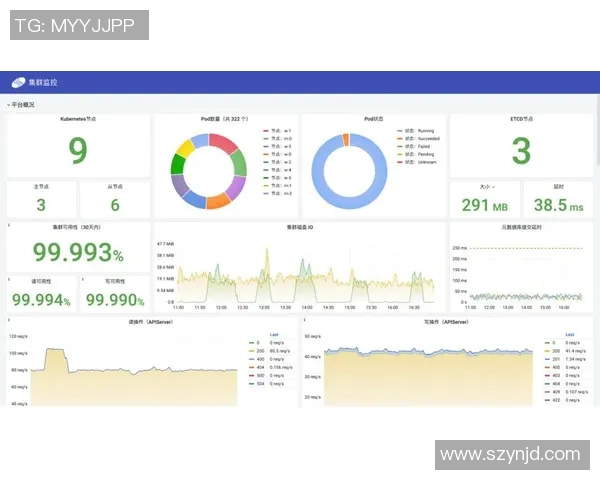Open the 集群磁盘 IO panel title
This screenshot has height=480, width=600.
point(300,228)
